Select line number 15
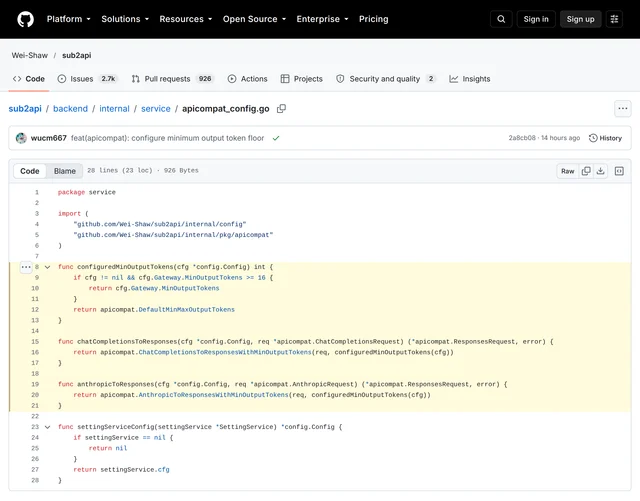This screenshot has height=501, width=640. click(35, 342)
